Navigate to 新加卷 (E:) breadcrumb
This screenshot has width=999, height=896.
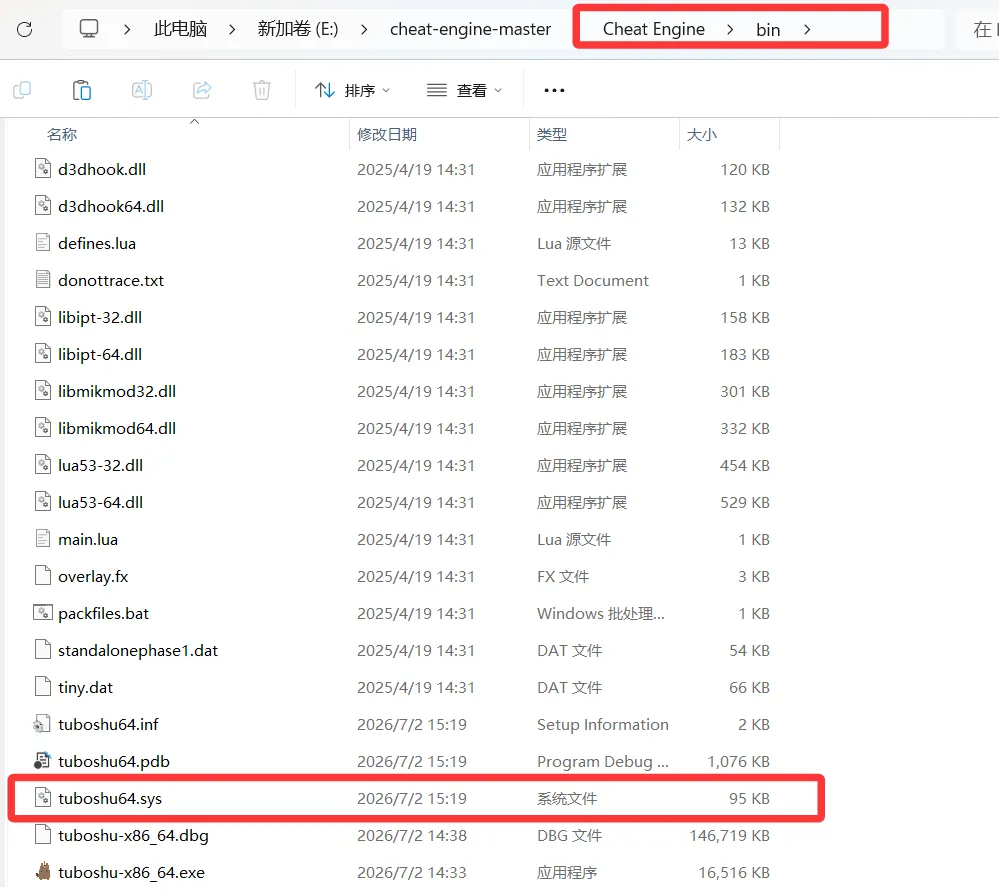pos(298,29)
